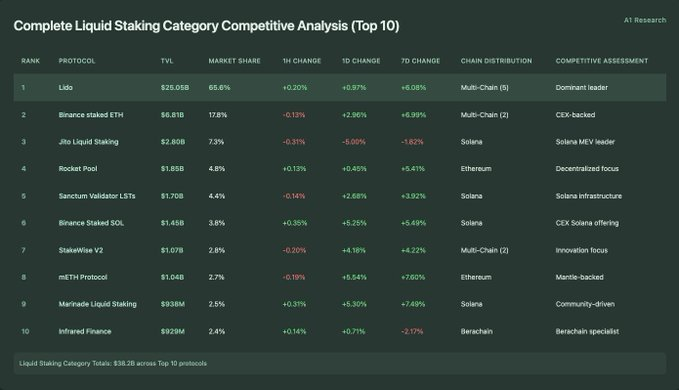Viewport: 679px width, 390px height.
Task: Select Binance Staked SOL row name
Action: (91, 223)
